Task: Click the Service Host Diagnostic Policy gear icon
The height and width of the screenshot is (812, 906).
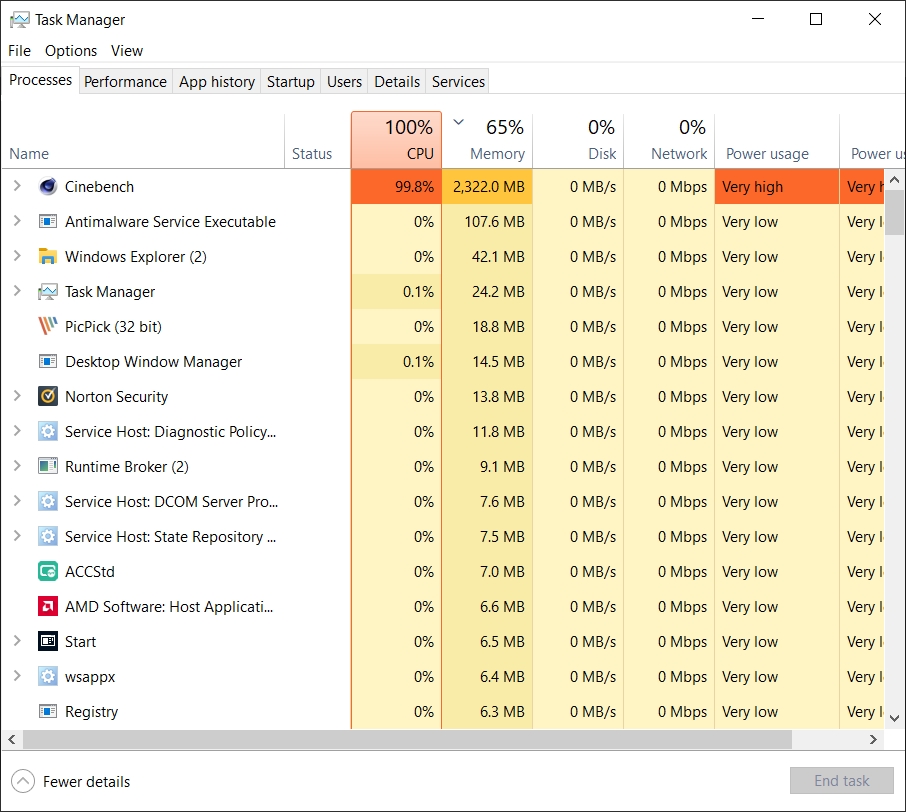Action: 48,432
